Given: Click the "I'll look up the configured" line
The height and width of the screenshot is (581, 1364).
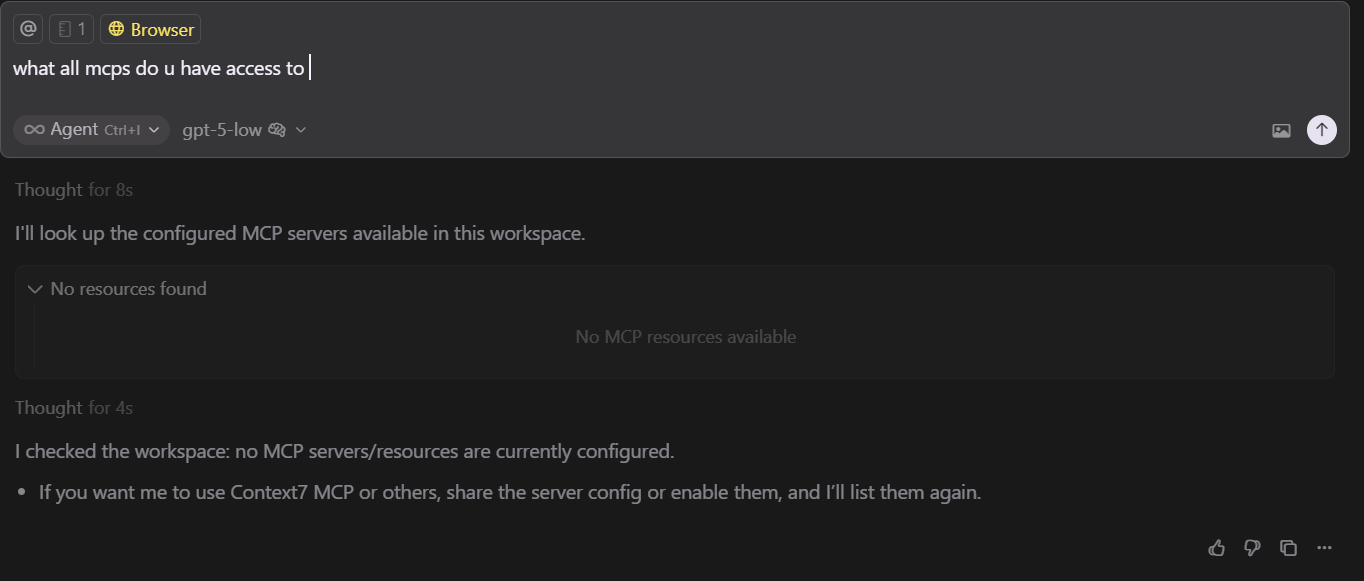Looking at the screenshot, I should pyautogui.click(x=299, y=234).
